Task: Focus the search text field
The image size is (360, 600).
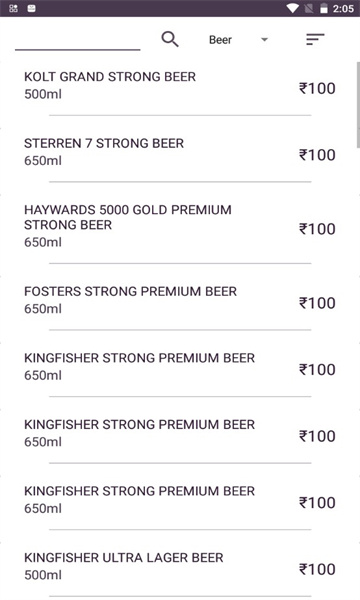Action: [78, 41]
